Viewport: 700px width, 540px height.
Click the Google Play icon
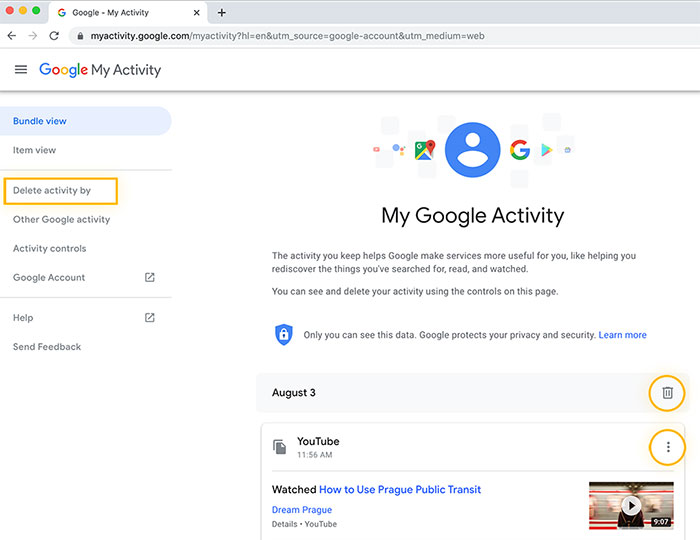pos(546,150)
